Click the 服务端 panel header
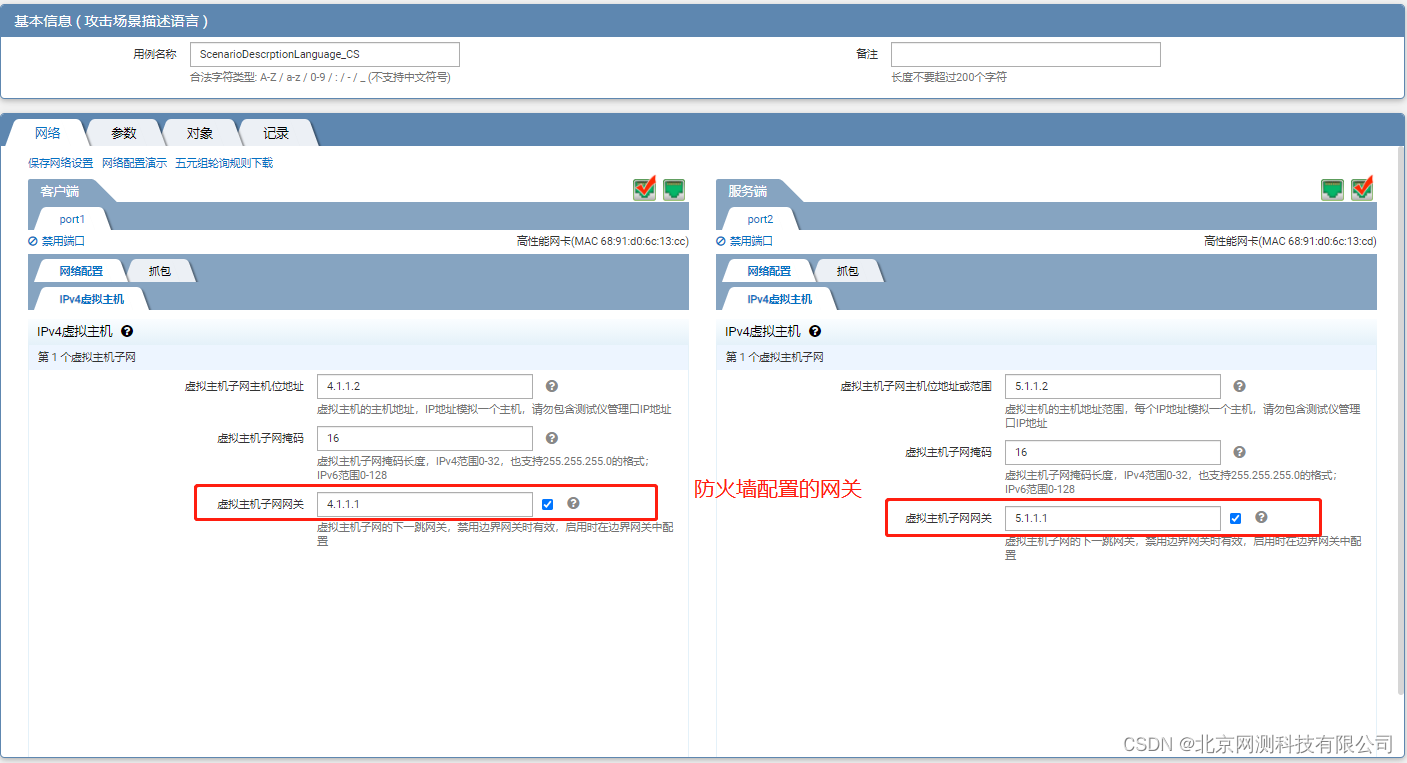Image resolution: width=1407 pixels, height=763 pixels. [748, 191]
